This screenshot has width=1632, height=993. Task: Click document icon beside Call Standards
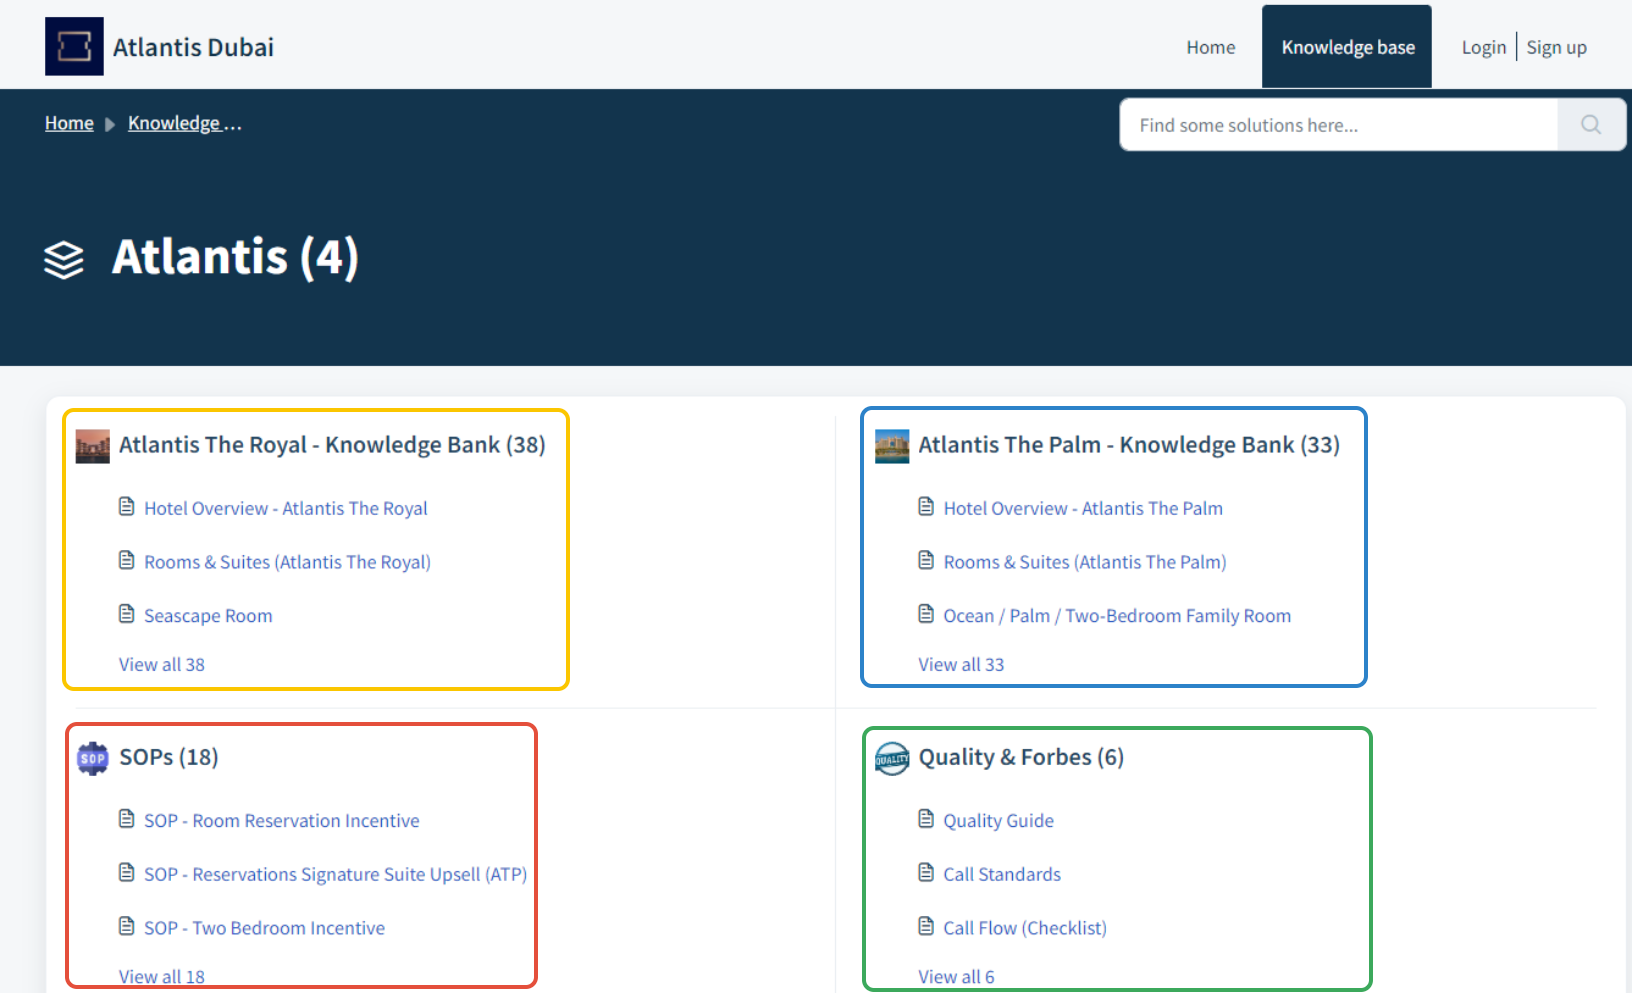[x=926, y=873]
